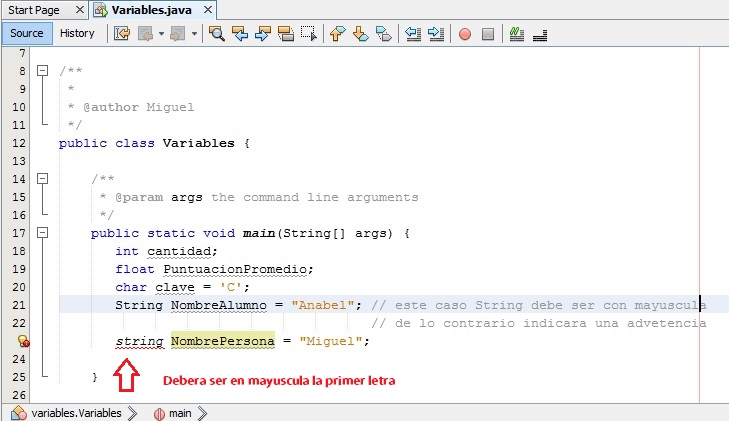Collapse the main method code fold
The width and height of the screenshot is (729, 421).
[42, 233]
